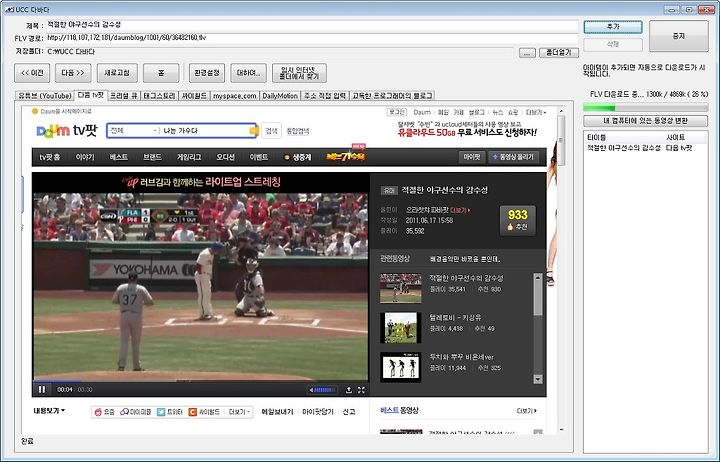Open the 주소 직접 입력 tab
The height and width of the screenshot is (462, 720).
pyautogui.click(x=325, y=96)
